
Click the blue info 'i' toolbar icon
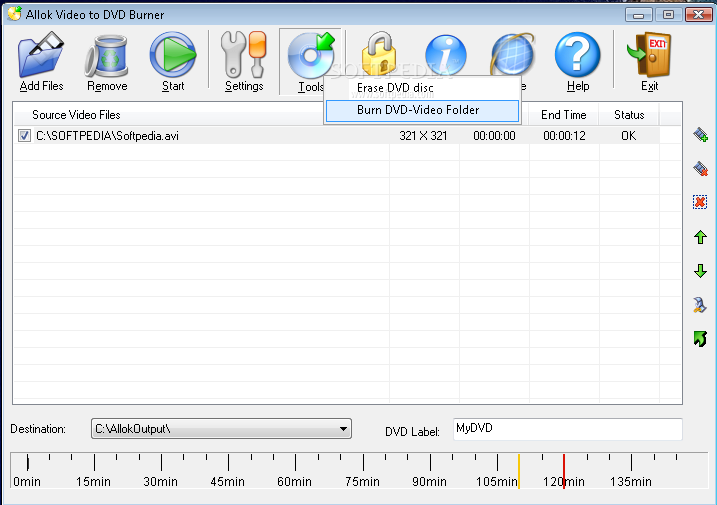[446, 55]
